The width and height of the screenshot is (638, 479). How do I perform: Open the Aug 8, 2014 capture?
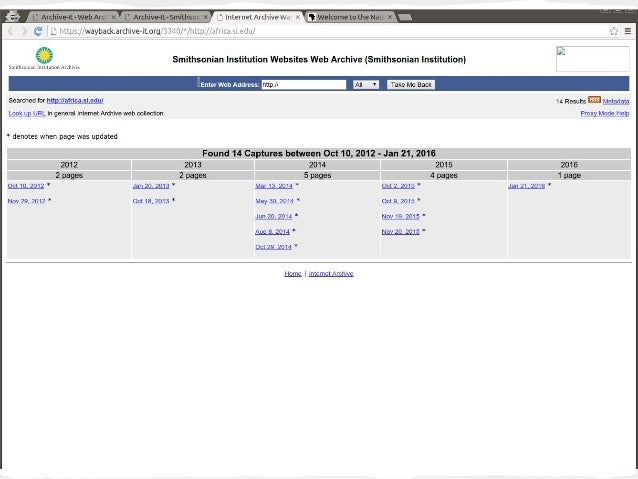(x=272, y=232)
